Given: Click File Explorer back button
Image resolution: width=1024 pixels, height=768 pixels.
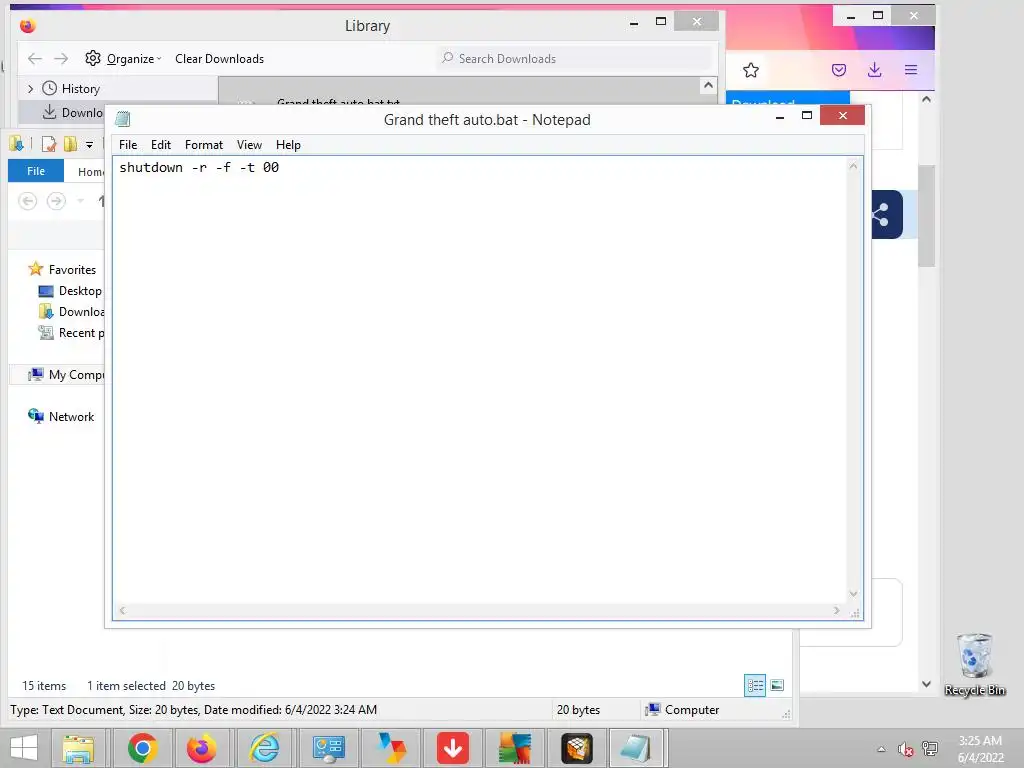Looking at the screenshot, I should [x=27, y=200].
